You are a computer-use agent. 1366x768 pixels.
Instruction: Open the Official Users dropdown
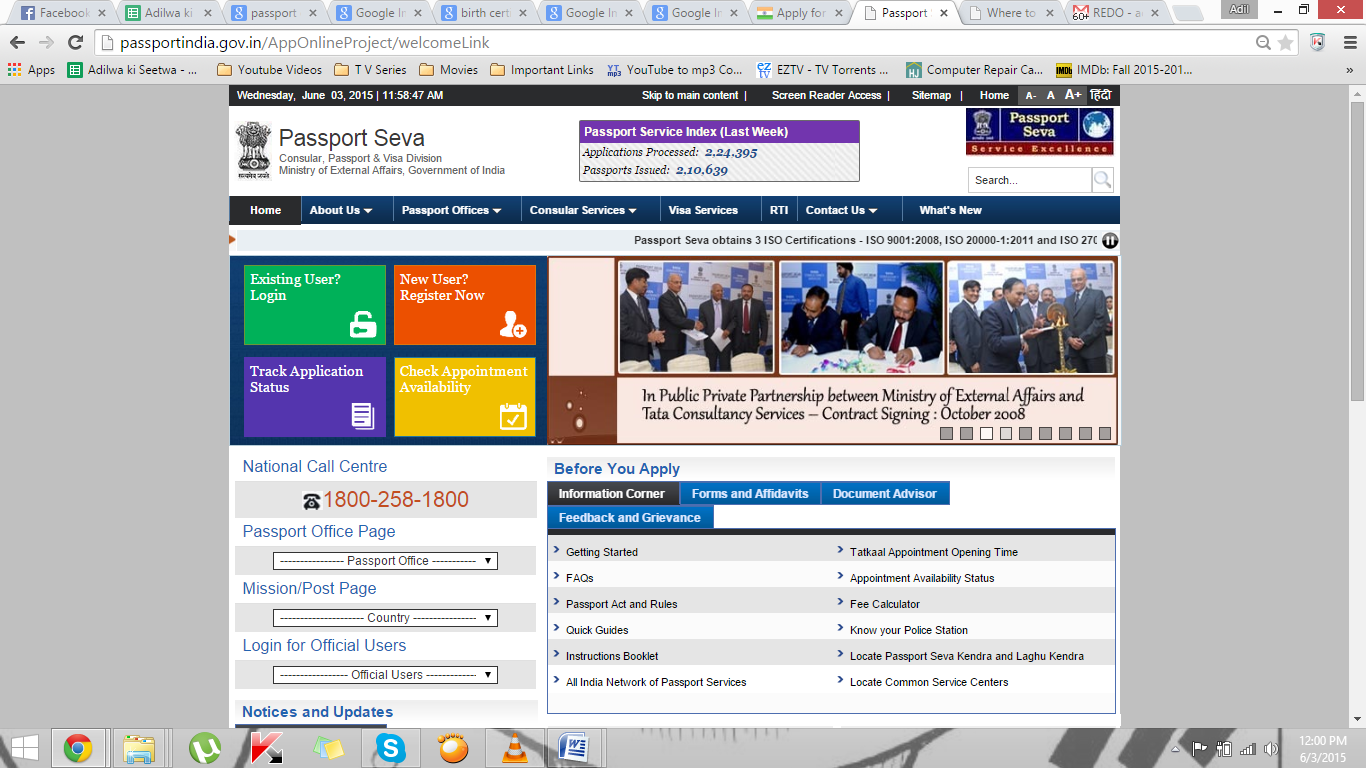point(385,675)
